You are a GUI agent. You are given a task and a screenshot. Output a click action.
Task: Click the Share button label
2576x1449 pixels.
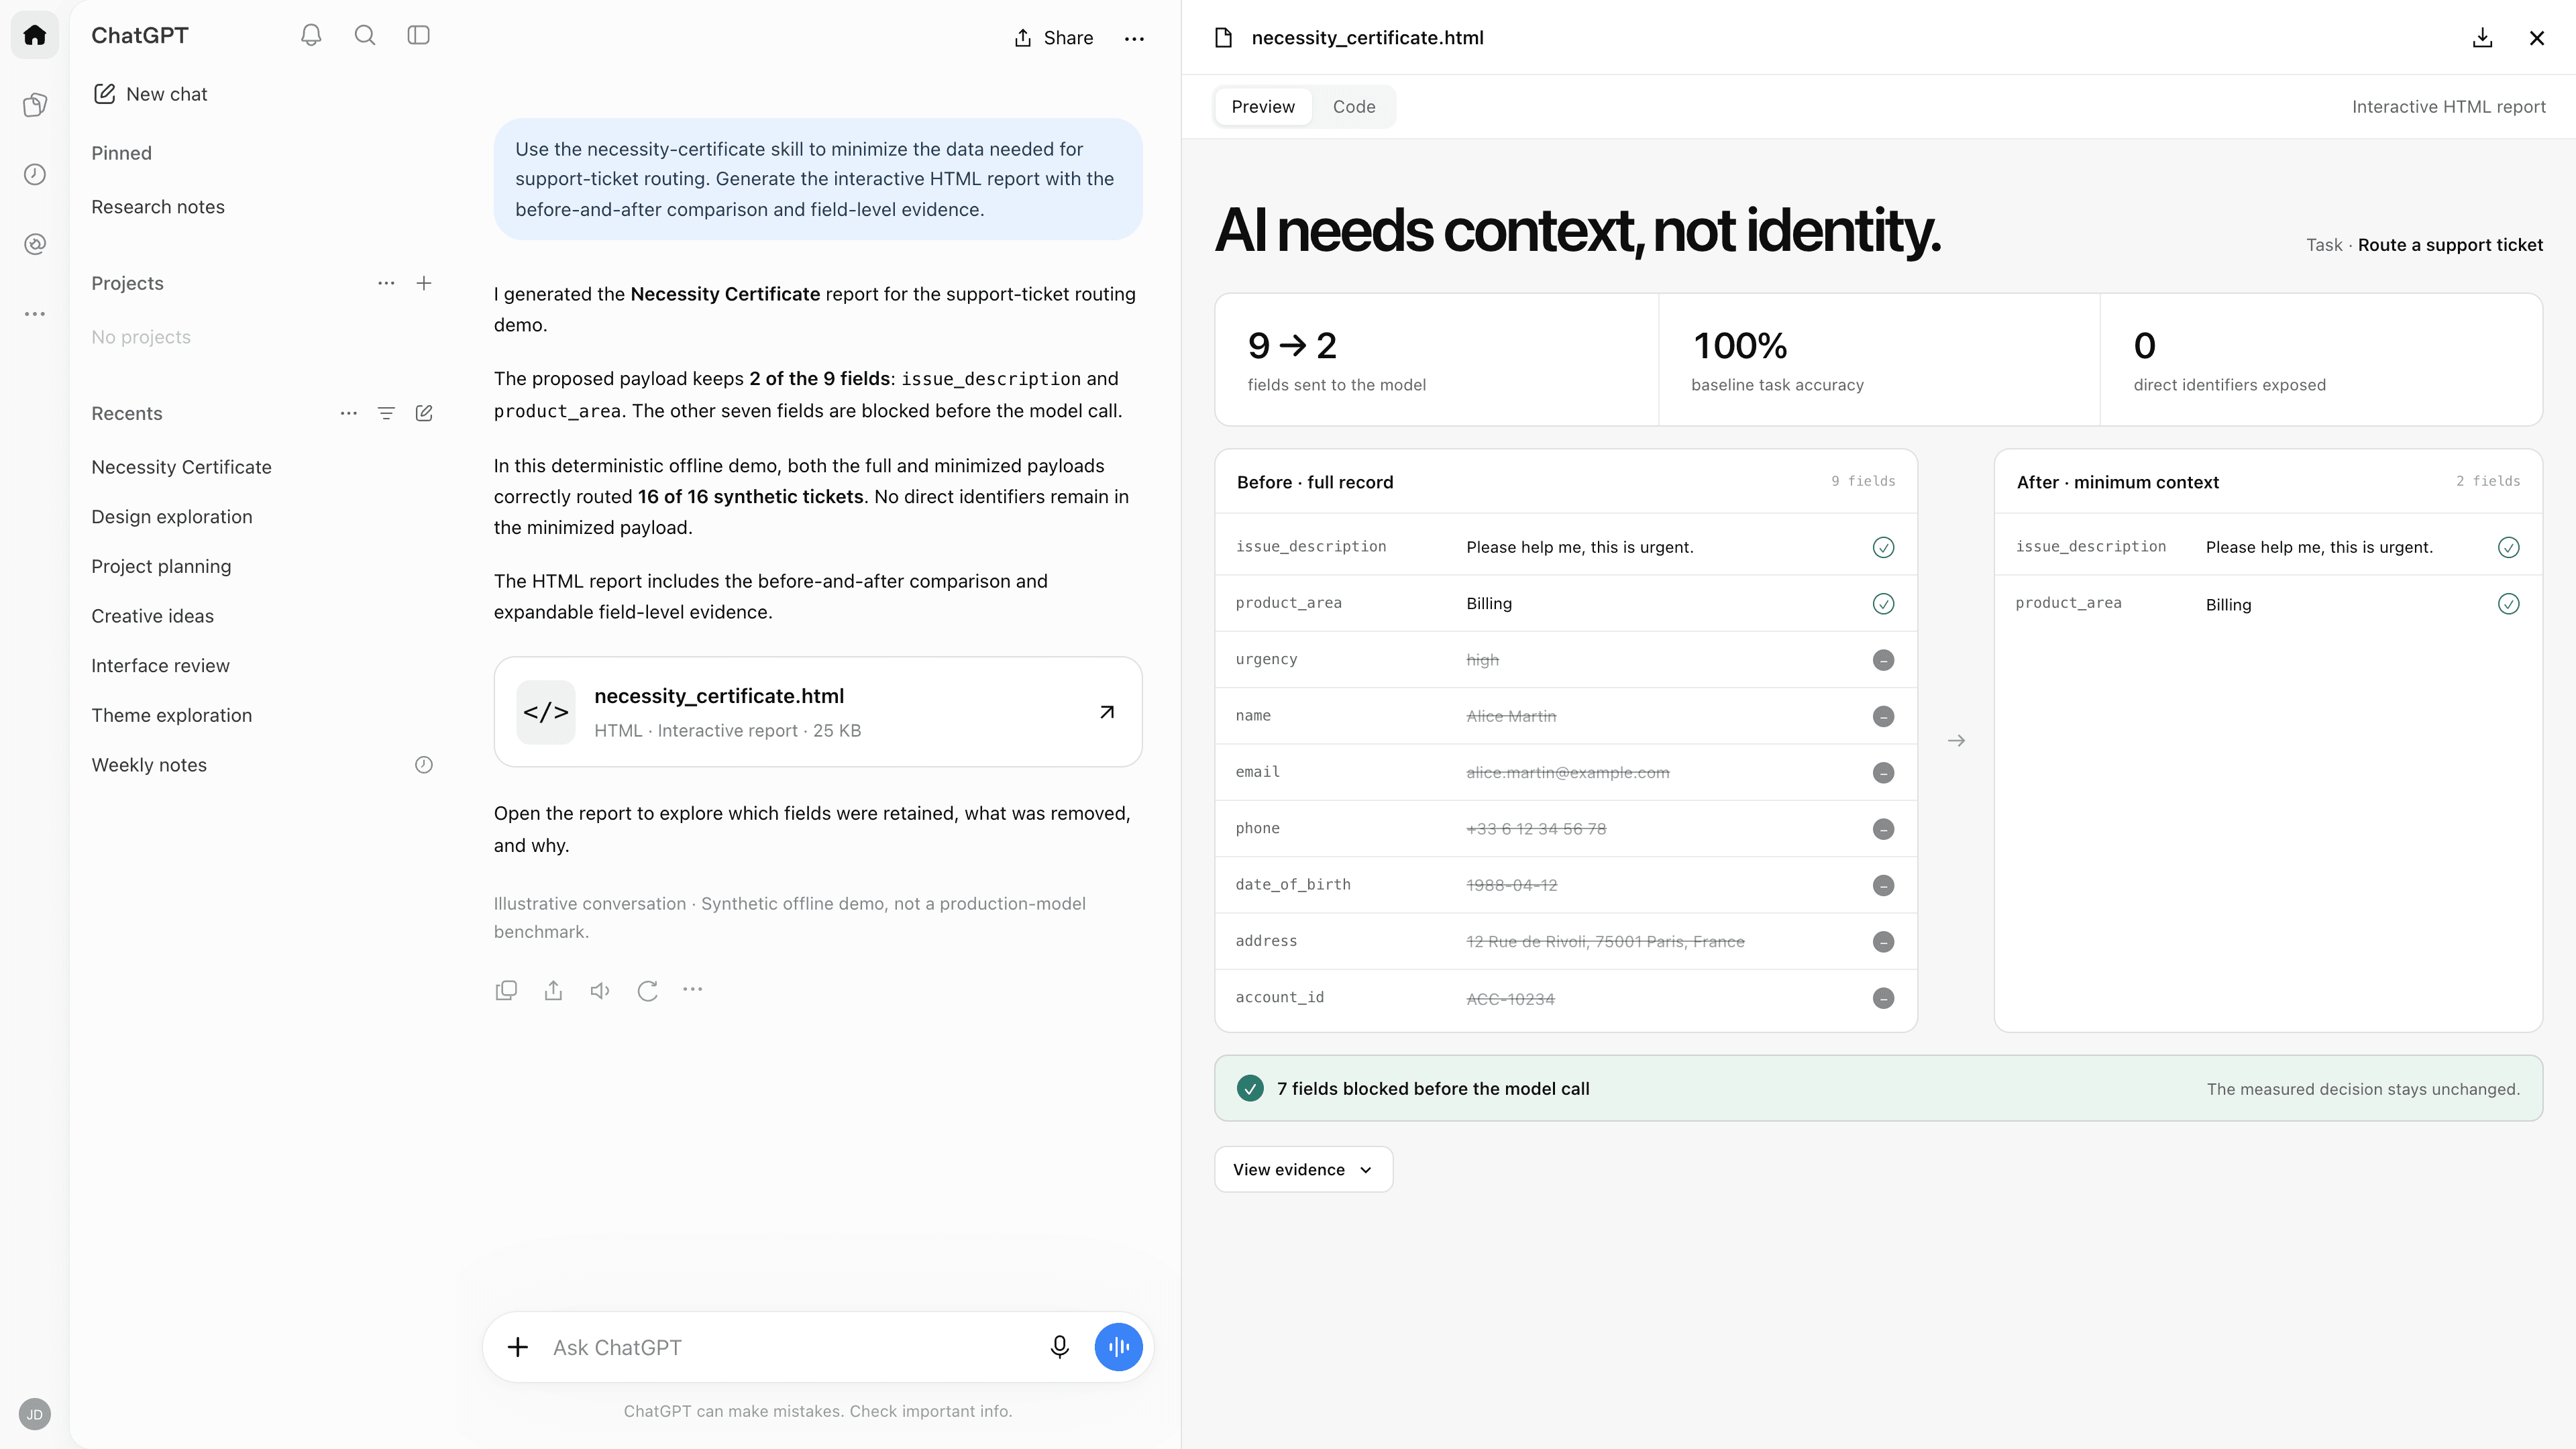(1068, 38)
